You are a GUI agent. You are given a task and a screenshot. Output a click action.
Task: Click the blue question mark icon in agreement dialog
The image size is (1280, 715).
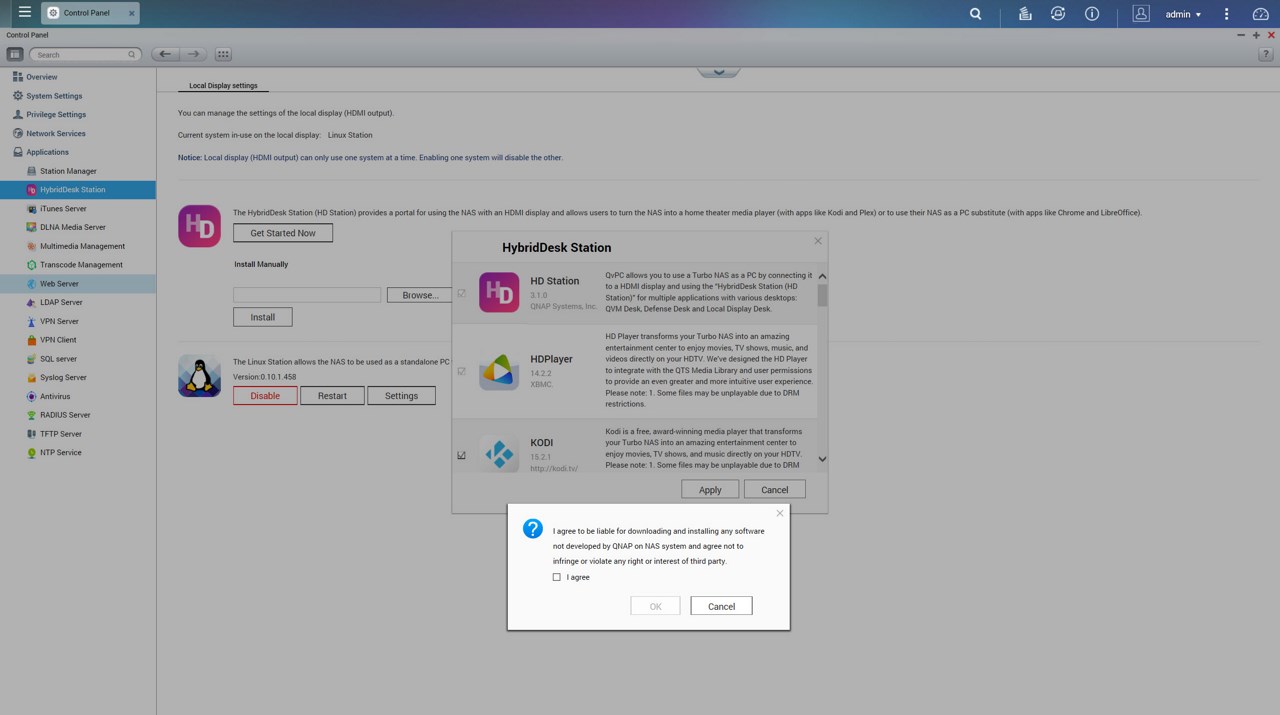click(x=533, y=529)
